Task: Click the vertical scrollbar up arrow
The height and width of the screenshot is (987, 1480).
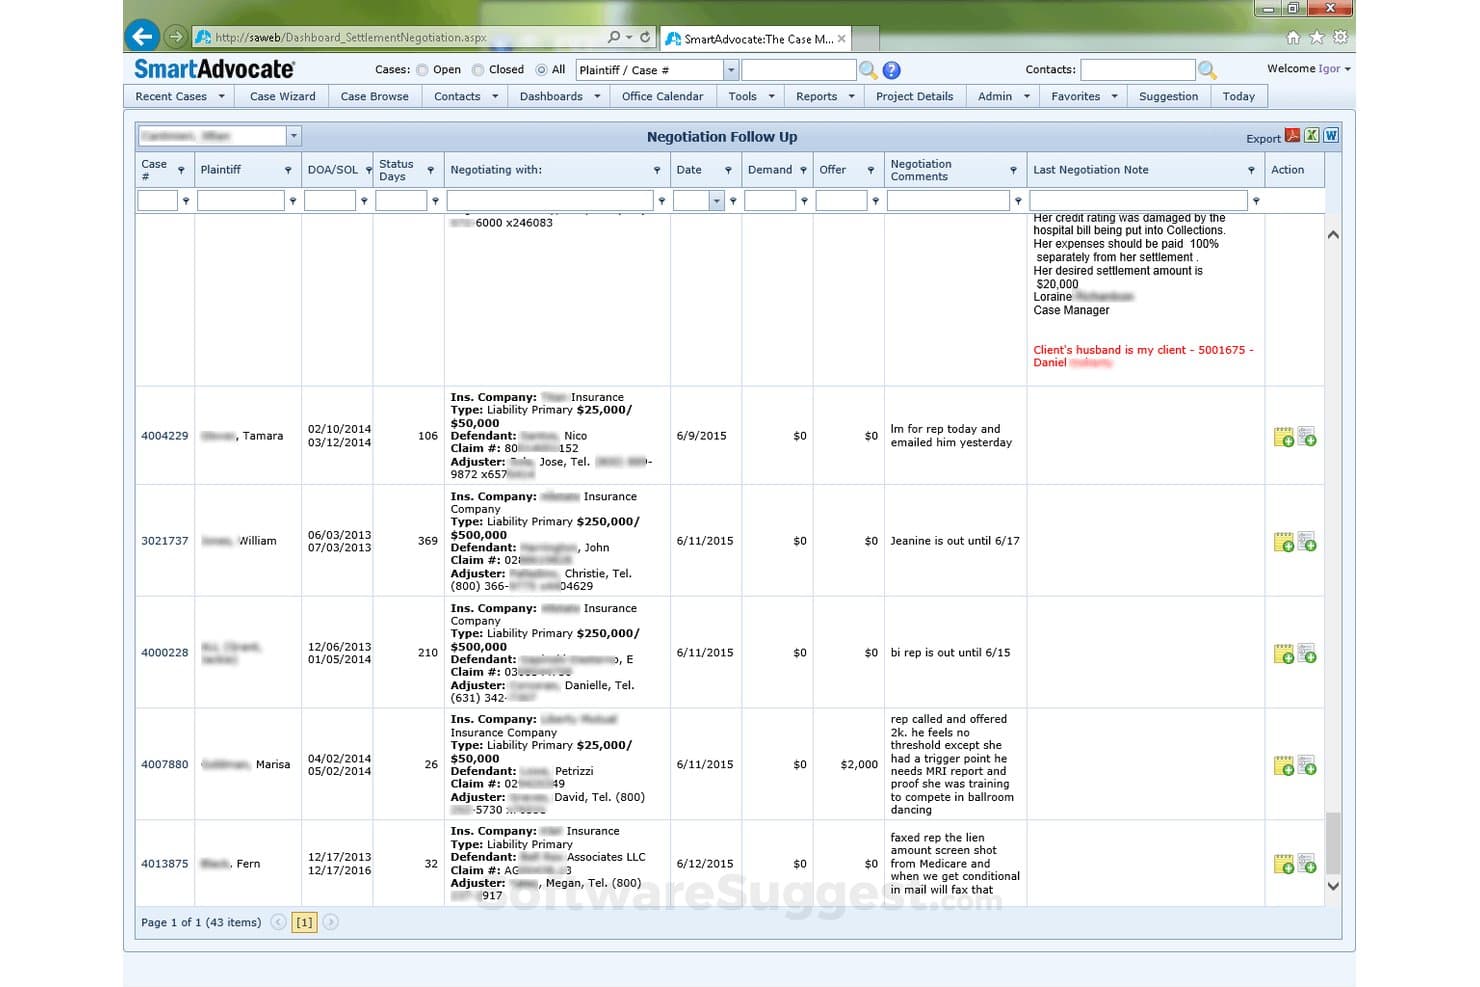Action: 1333,235
